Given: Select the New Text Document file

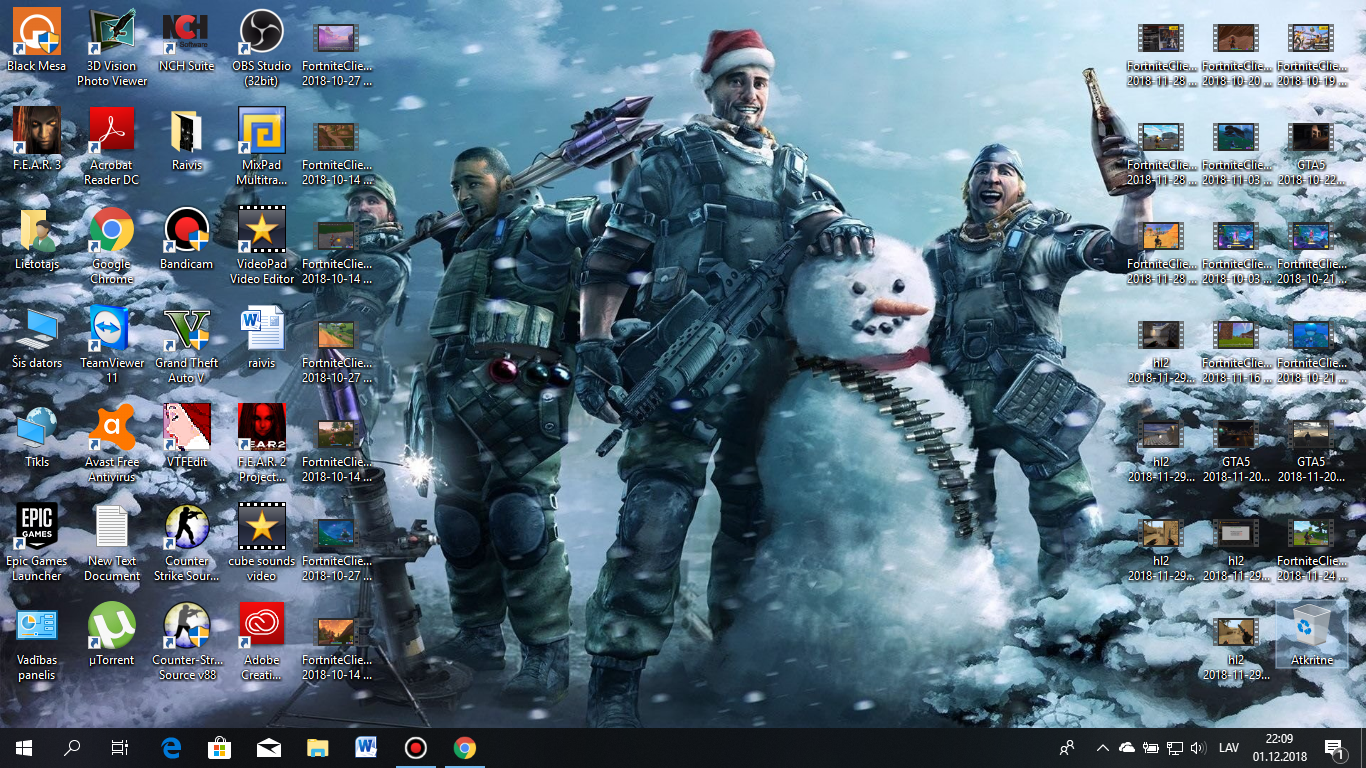Looking at the screenshot, I should 112,543.
